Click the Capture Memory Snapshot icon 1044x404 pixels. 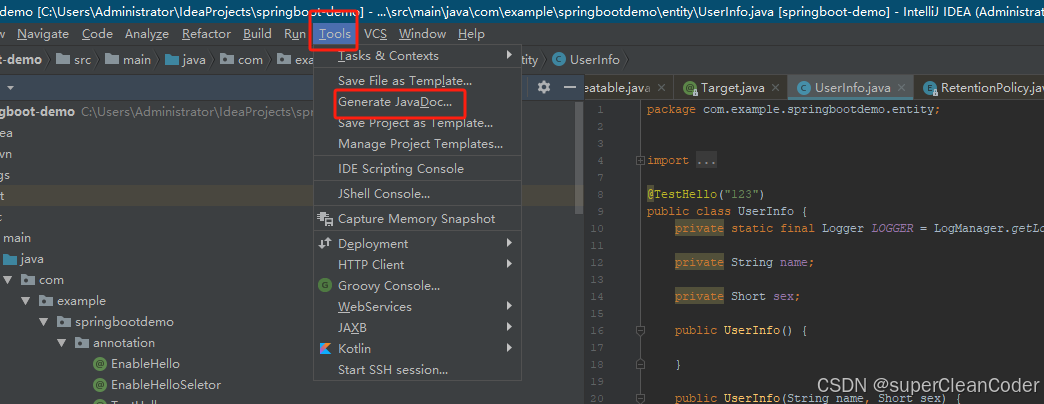tap(325, 218)
